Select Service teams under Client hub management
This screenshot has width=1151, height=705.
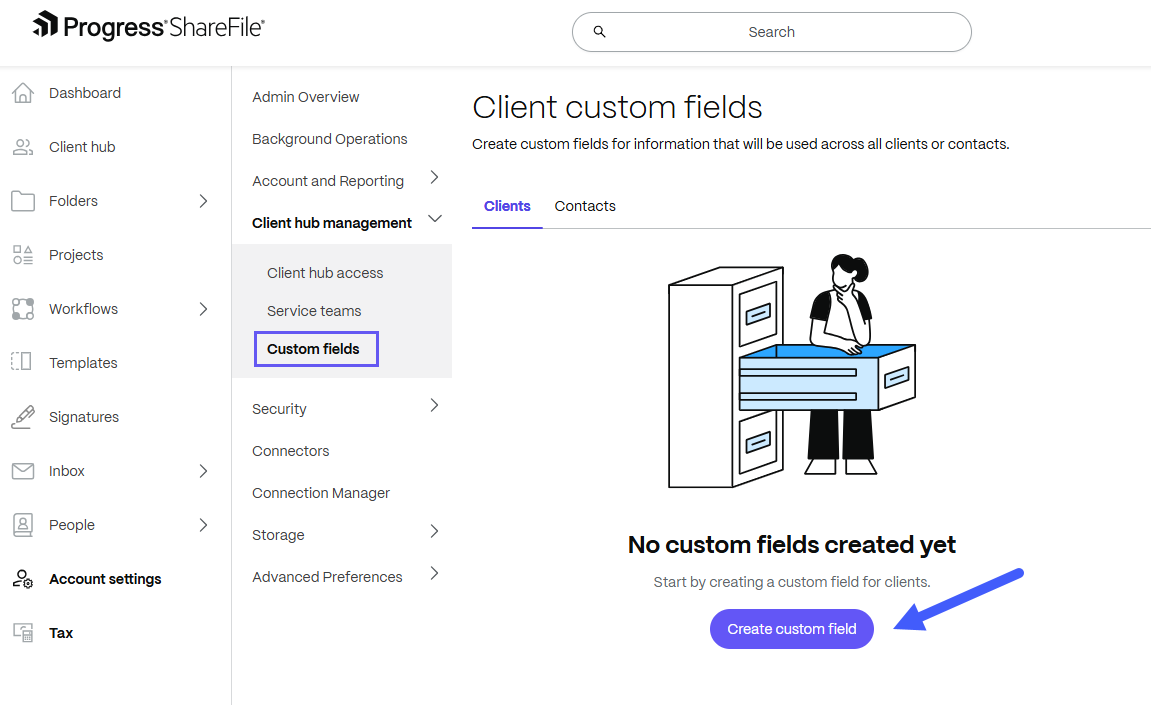coord(313,310)
